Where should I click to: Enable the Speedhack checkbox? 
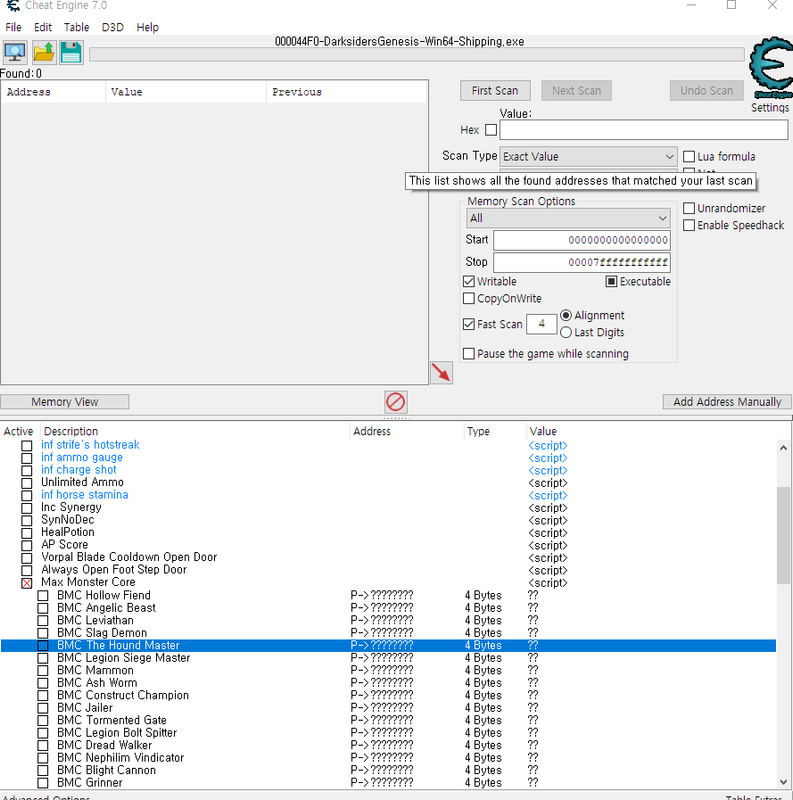[x=689, y=225]
